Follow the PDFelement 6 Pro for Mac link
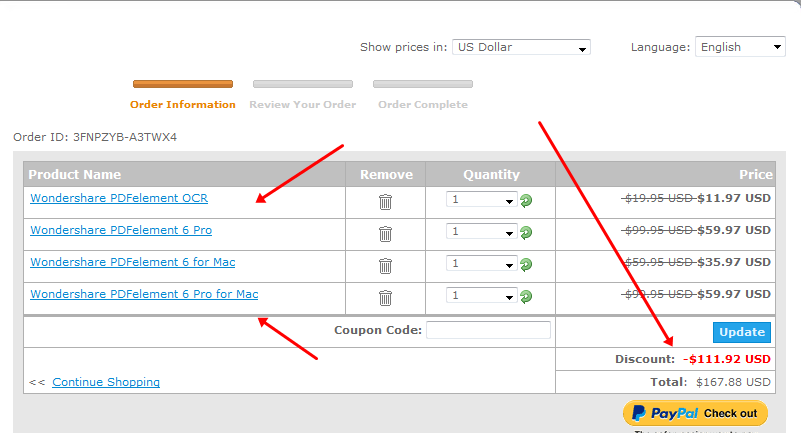Viewport: 801px width, 433px height. tap(144, 294)
